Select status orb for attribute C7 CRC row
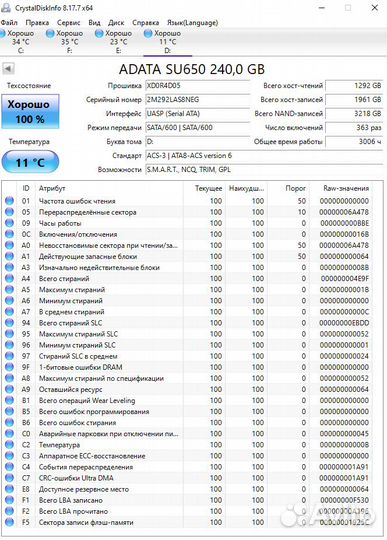387x540 pixels. (9, 478)
